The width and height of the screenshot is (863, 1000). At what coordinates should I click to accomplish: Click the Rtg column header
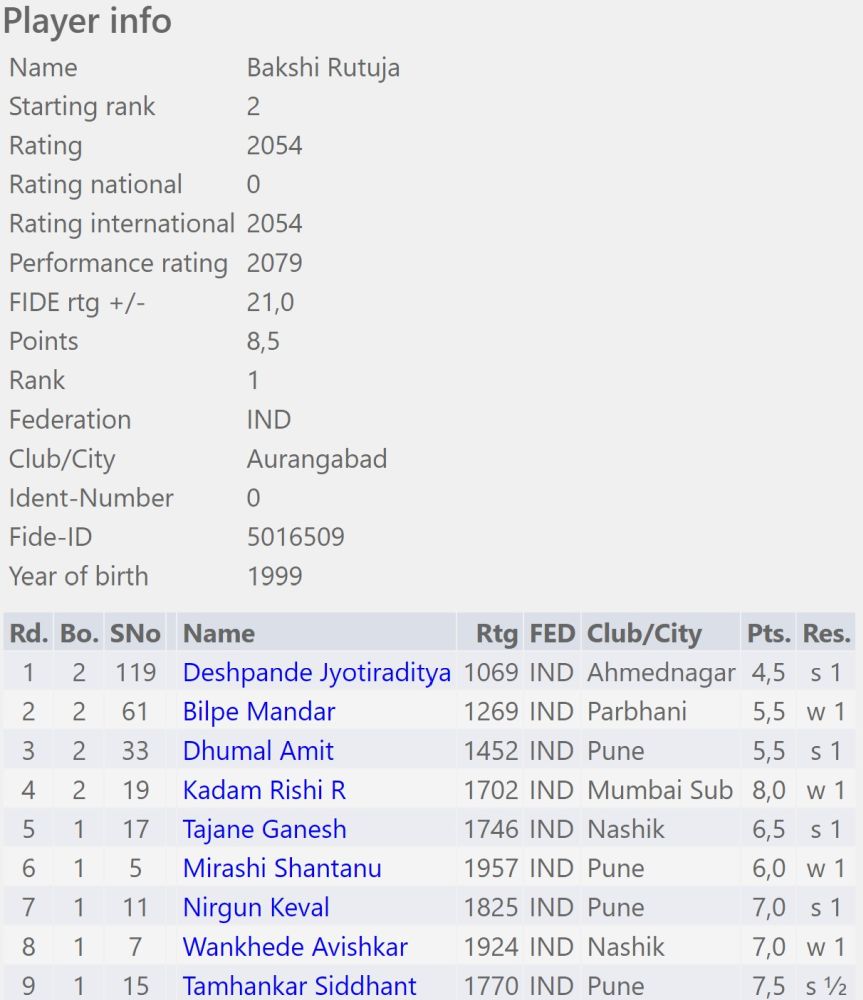pos(497,634)
